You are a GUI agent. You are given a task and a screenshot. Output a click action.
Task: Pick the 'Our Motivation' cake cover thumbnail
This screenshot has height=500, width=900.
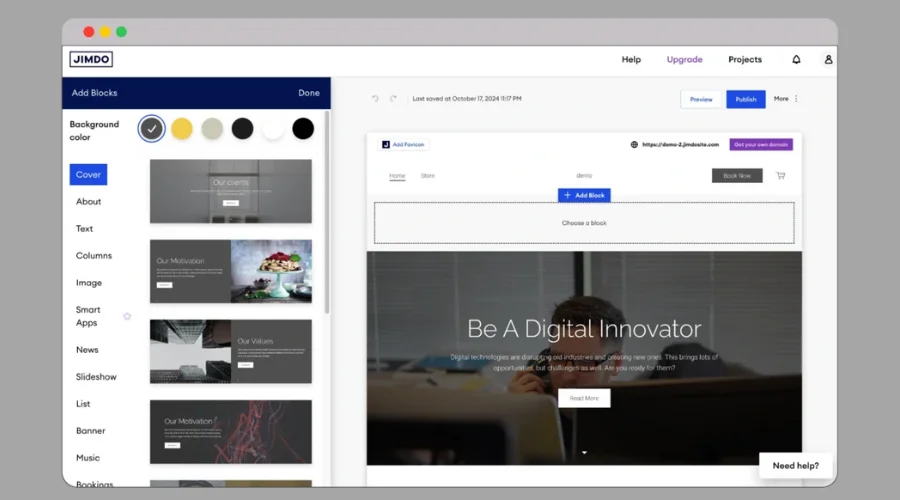point(231,272)
